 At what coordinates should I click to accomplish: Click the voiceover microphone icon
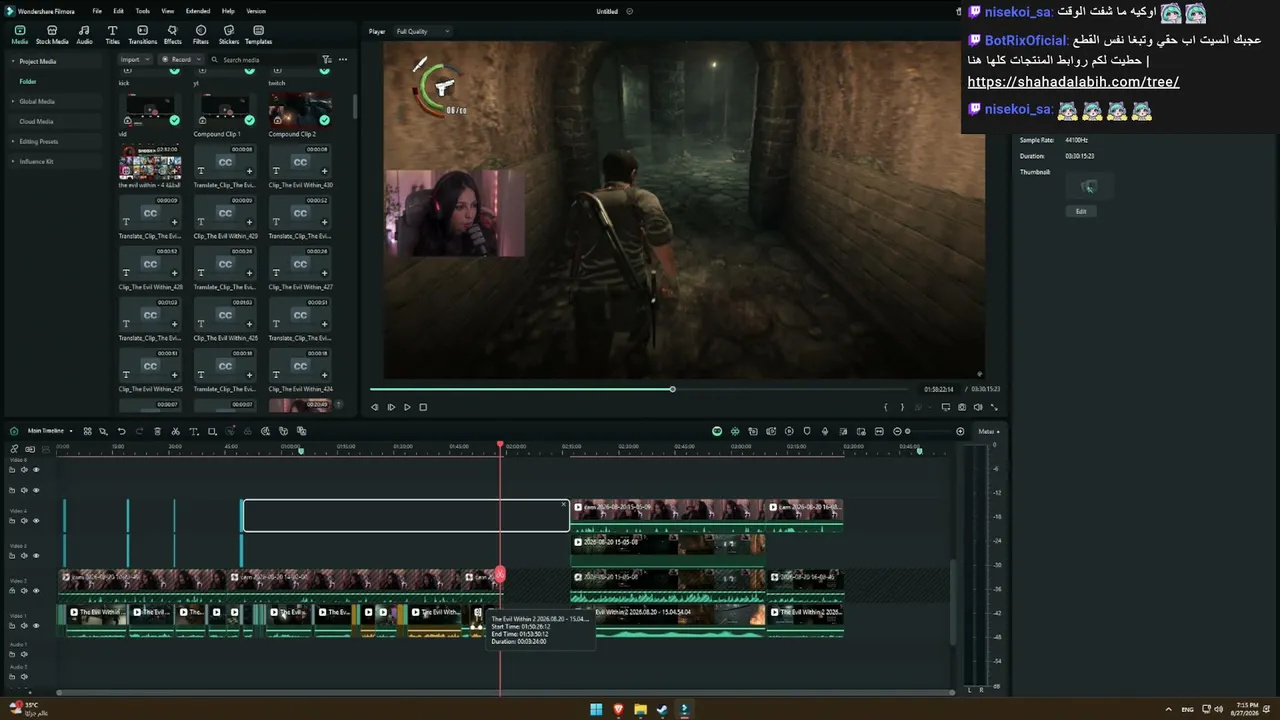click(825, 431)
